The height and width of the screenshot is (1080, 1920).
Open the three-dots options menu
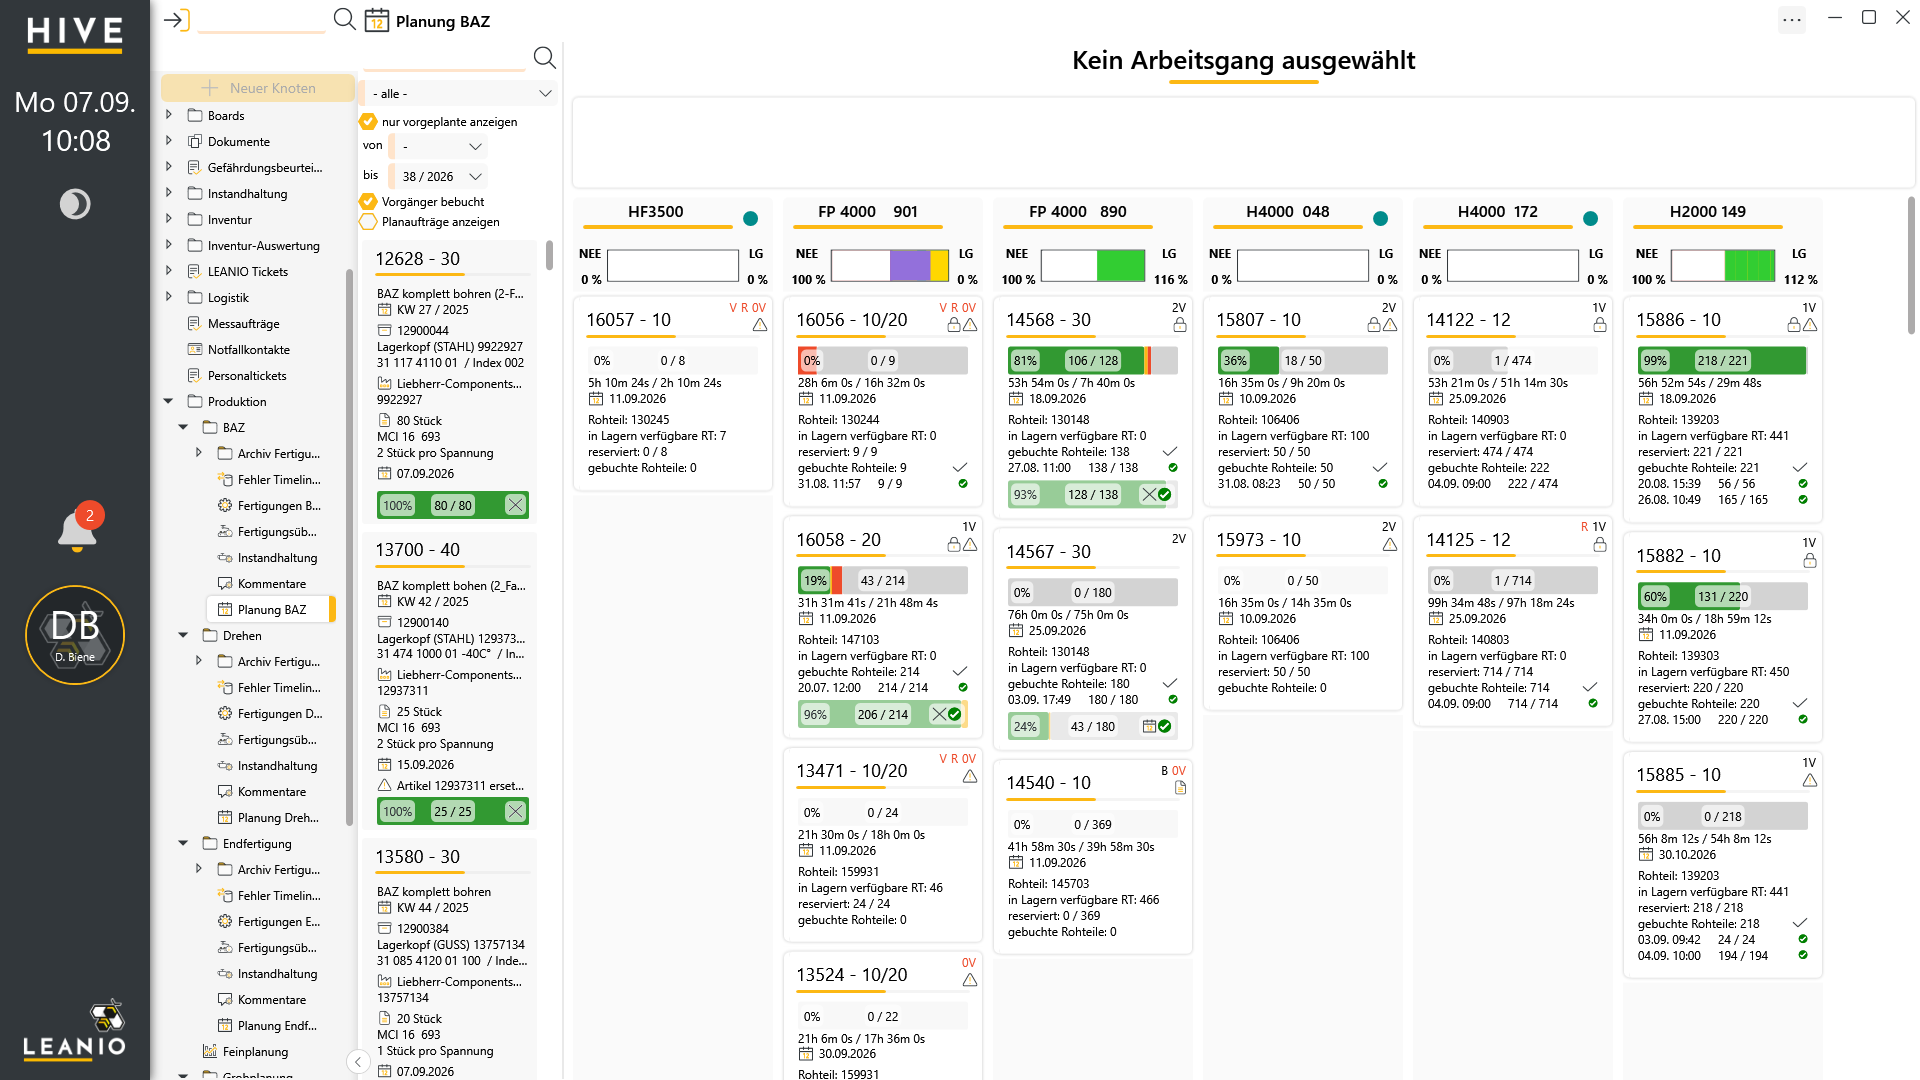[x=1792, y=19]
